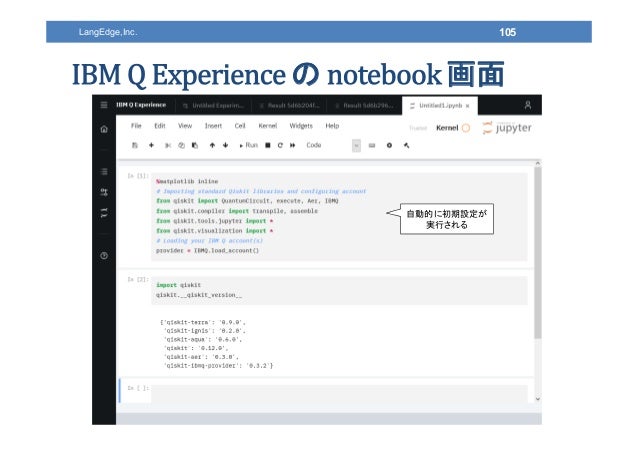638x452 pixels.
Task: Restart and run all cells icon
Action: tap(293, 145)
